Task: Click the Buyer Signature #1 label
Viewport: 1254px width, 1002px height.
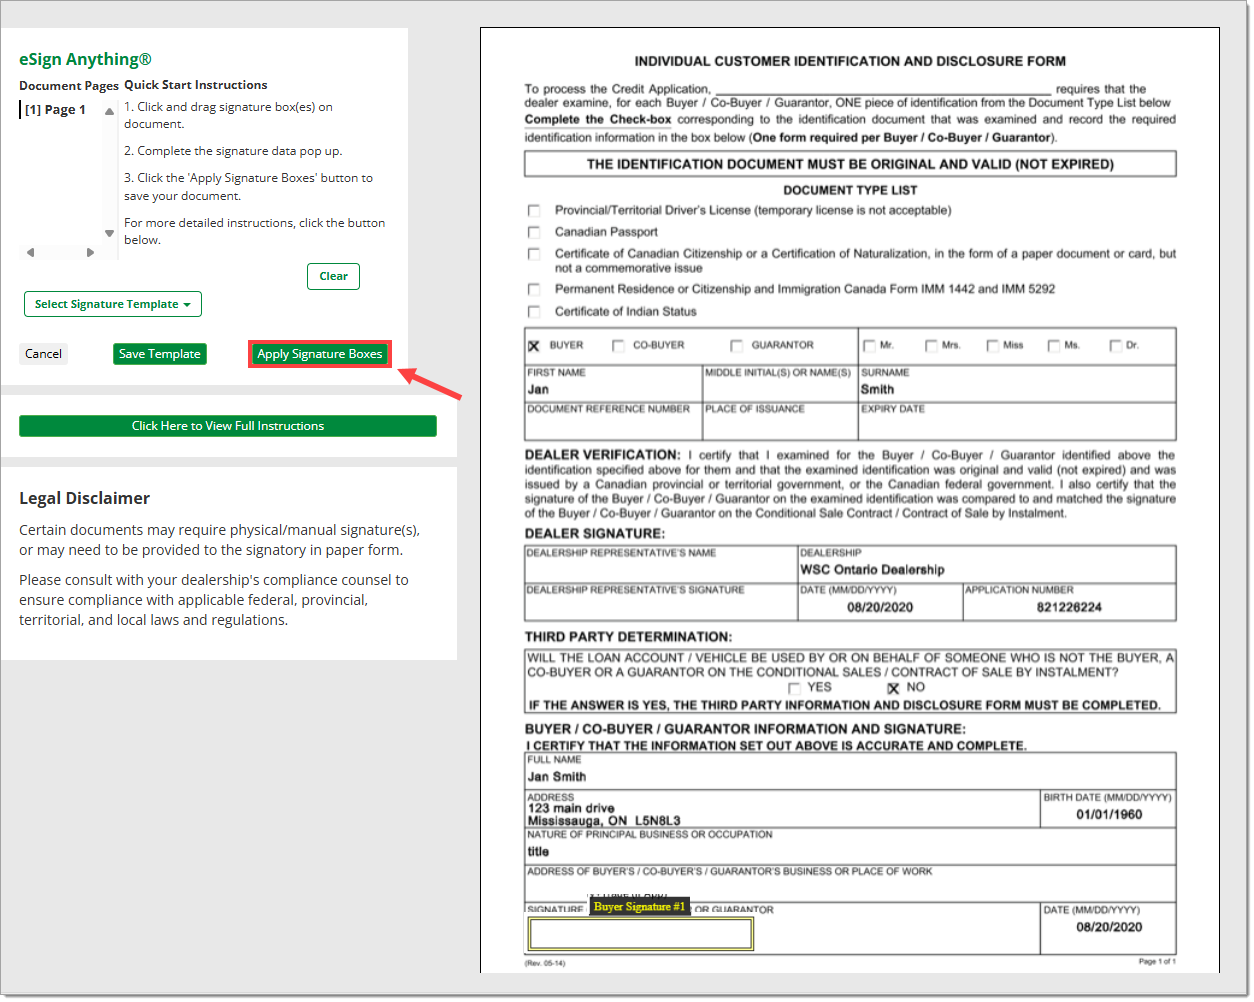Action: point(639,907)
